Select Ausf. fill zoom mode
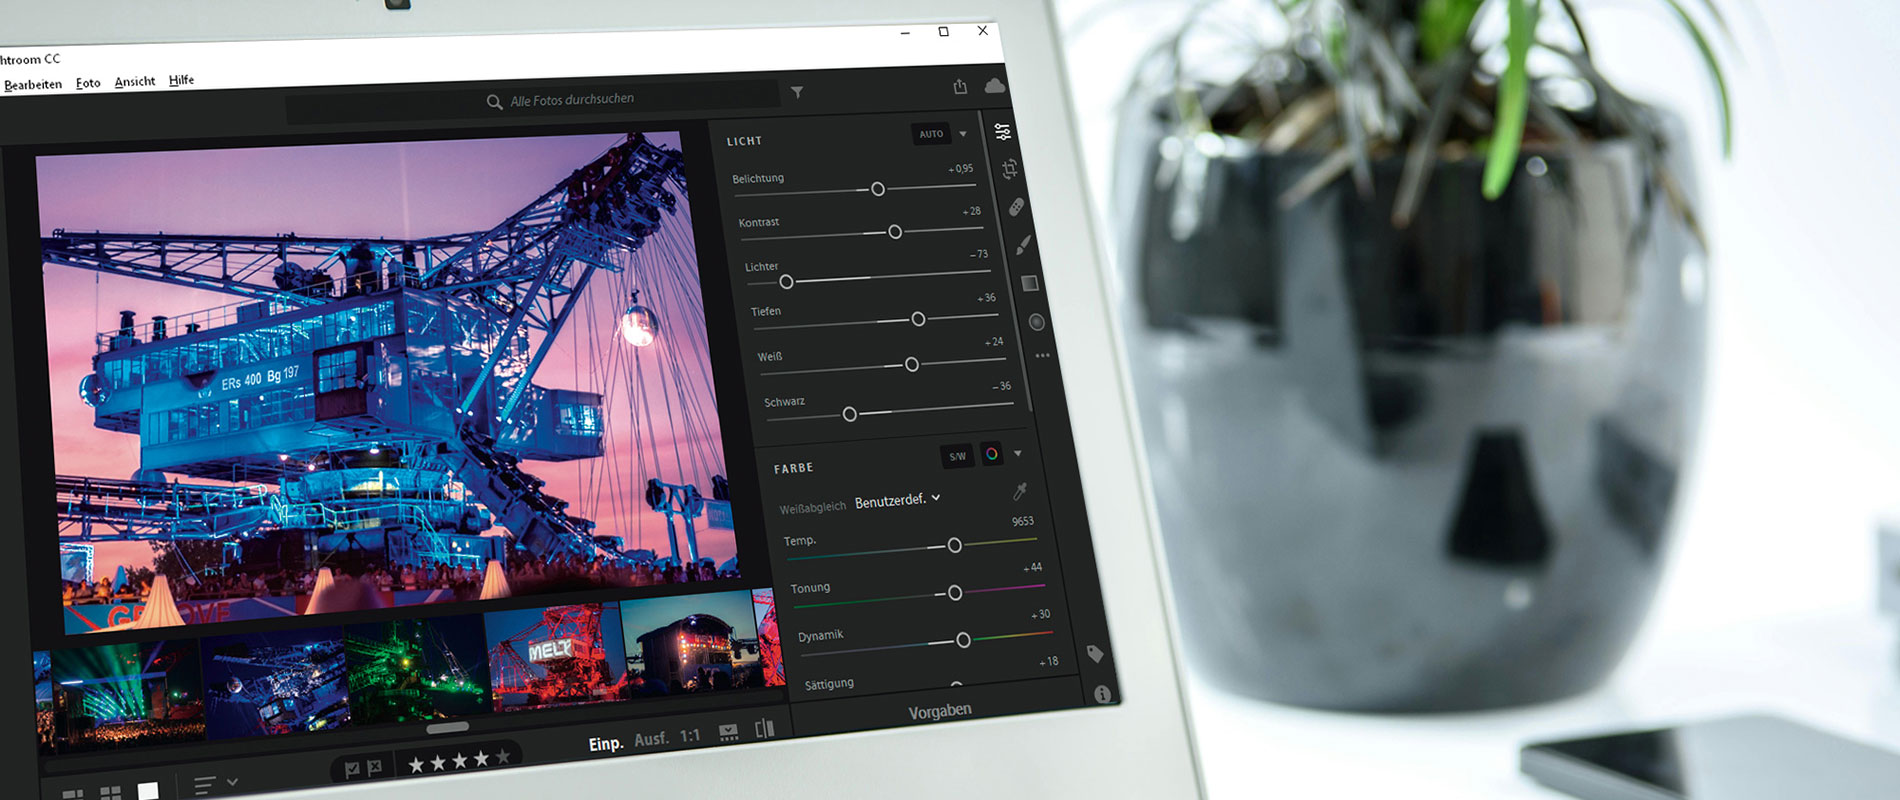Viewport: 1900px width, 800px height. click(x=651, y=739)
